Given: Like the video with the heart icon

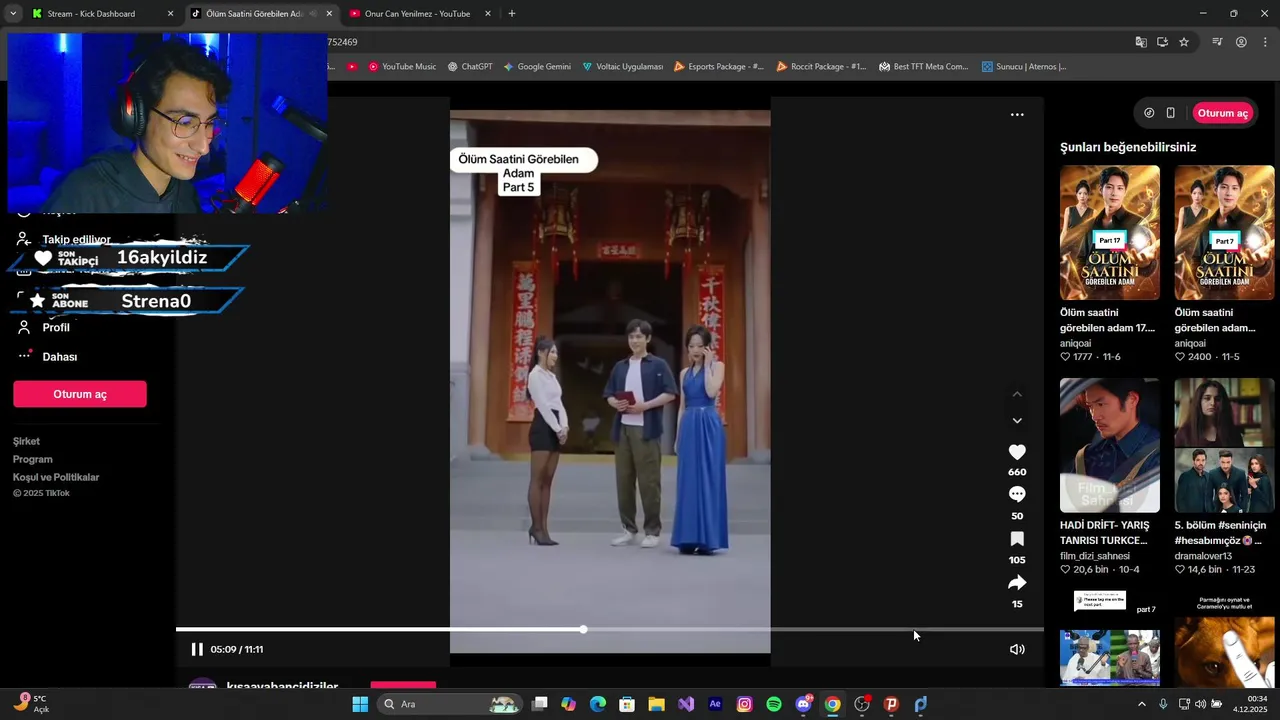Looking at the screenshot, I should [x=1017, y=452].
